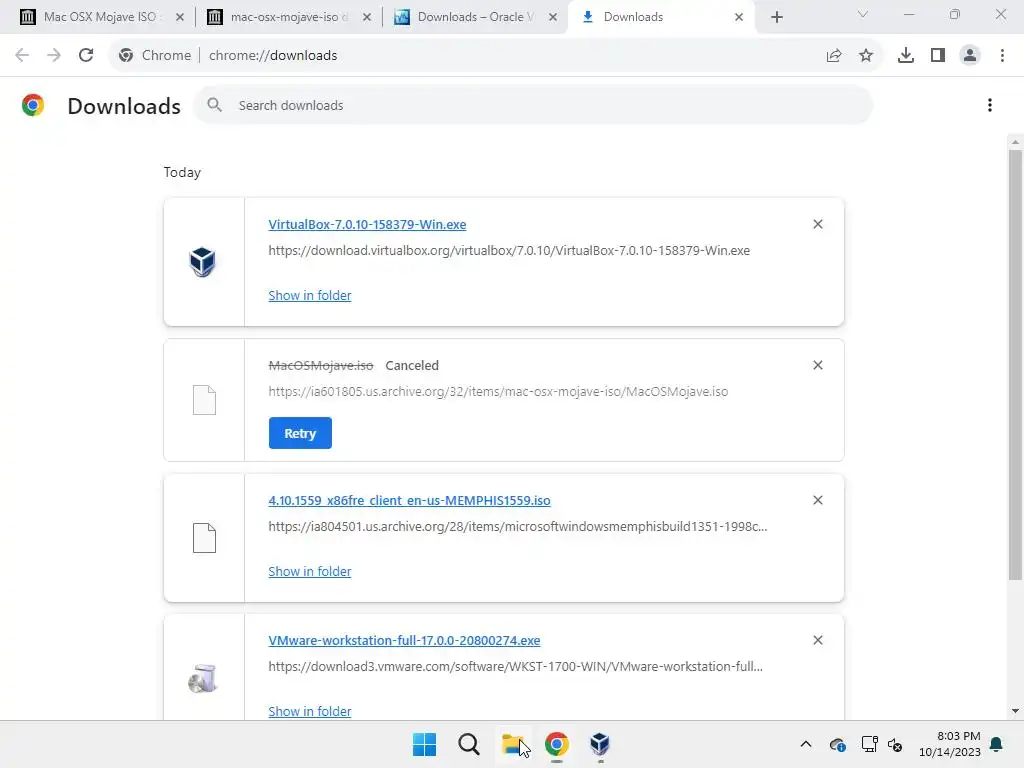The height and width of the screenshot is (768, 1024).
Task: Open Downloads page more actions menu
Action: 990,105
